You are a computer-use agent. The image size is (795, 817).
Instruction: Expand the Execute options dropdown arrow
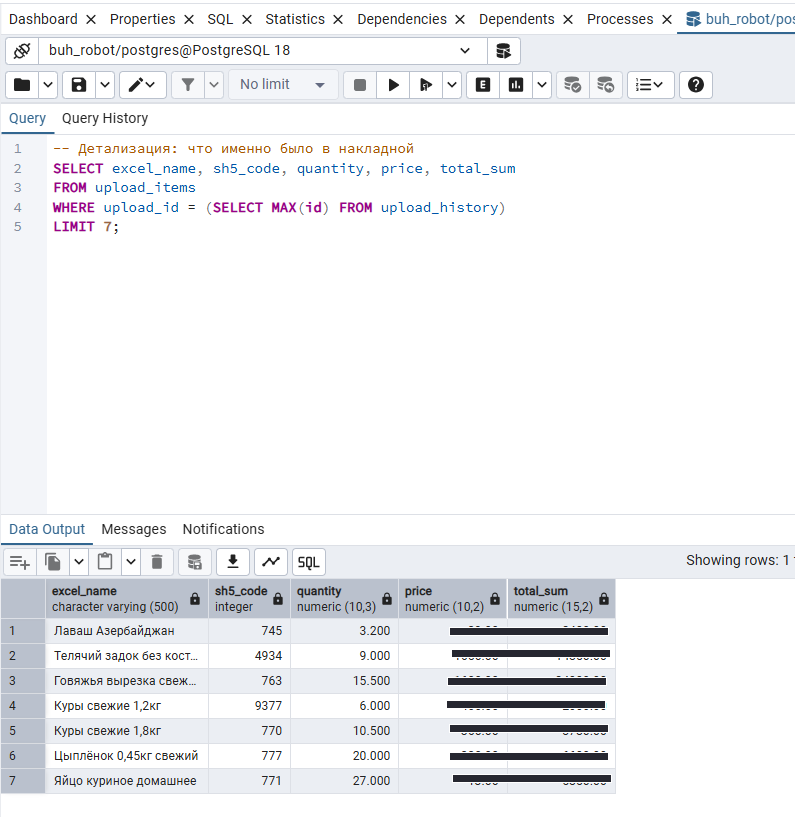tap(452, 85)
